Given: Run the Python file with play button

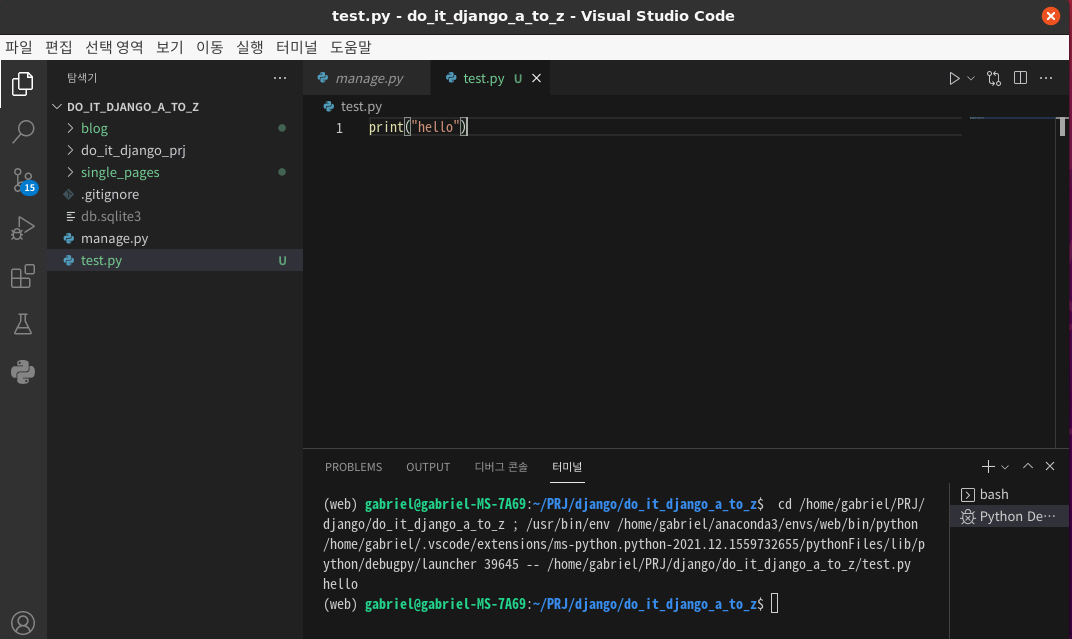Looking at the screenshot, I should (954, 79).
